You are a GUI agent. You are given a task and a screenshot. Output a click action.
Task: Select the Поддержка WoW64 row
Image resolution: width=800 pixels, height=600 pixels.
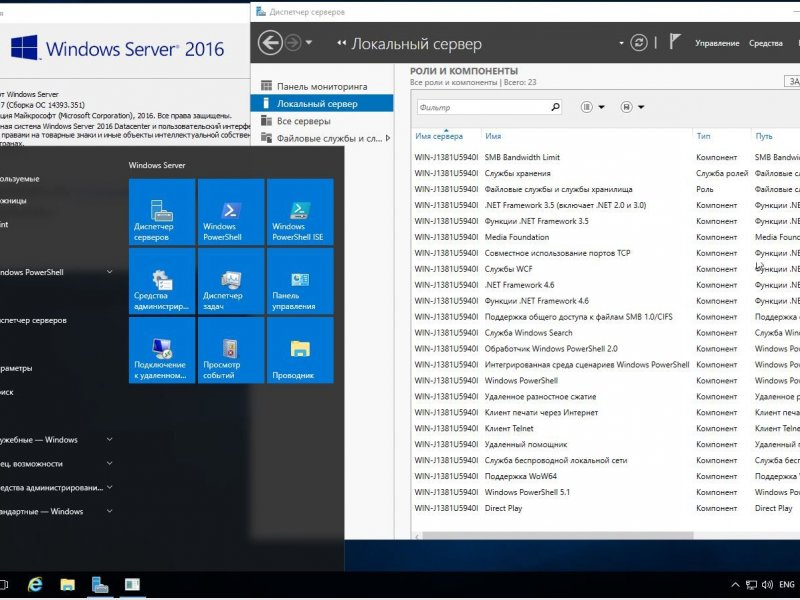(607, 476)
